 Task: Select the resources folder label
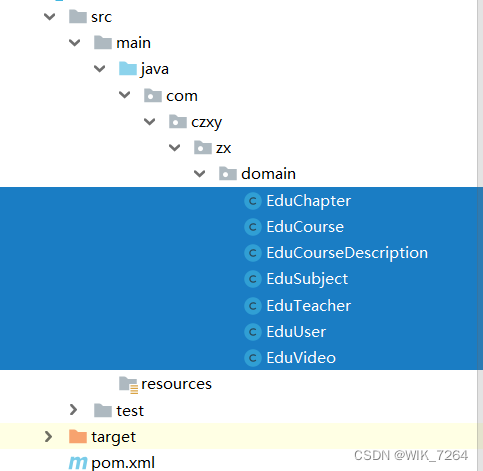(176, 384)
